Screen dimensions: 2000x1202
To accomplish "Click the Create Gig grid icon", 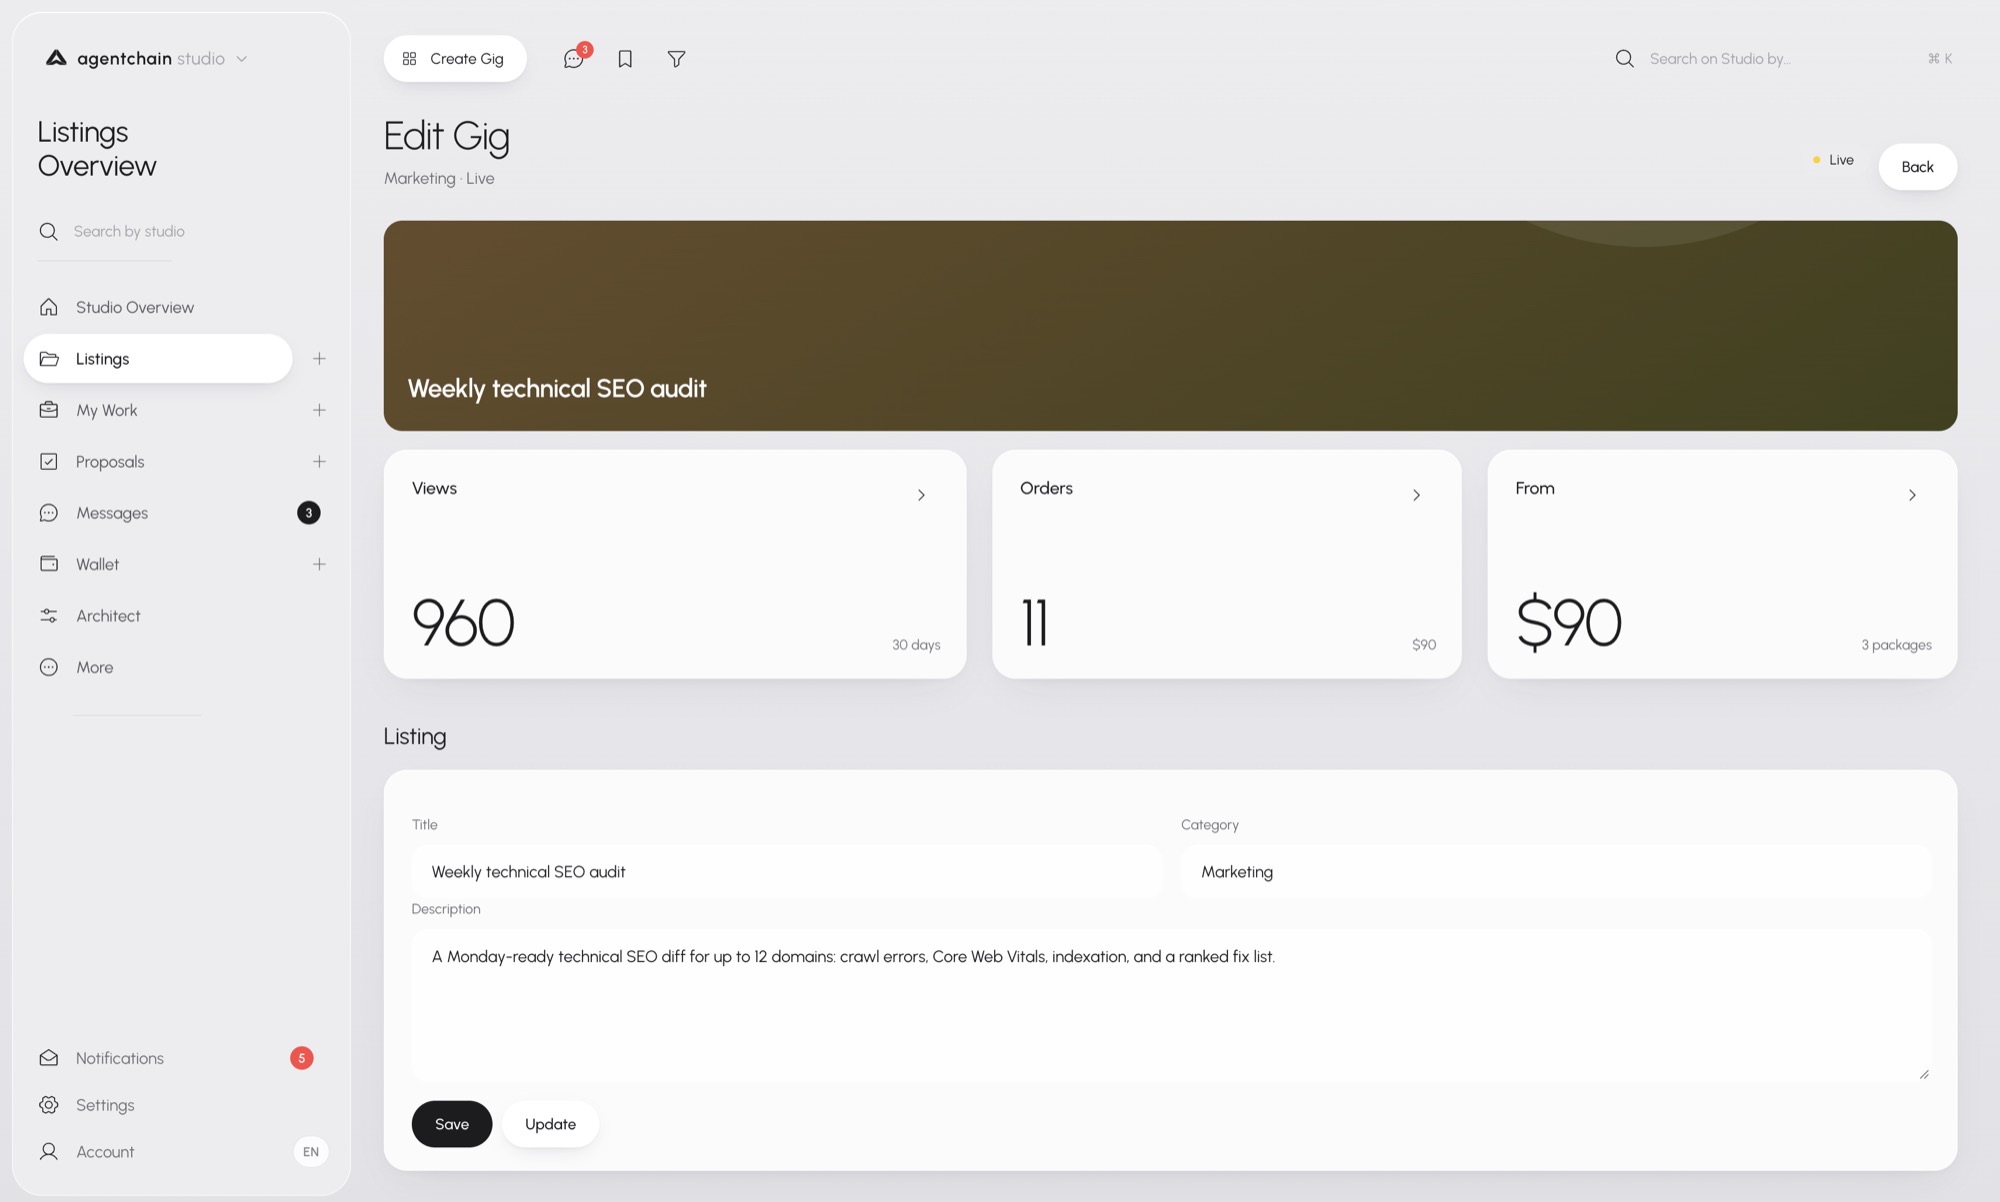I will coord(409,59).
